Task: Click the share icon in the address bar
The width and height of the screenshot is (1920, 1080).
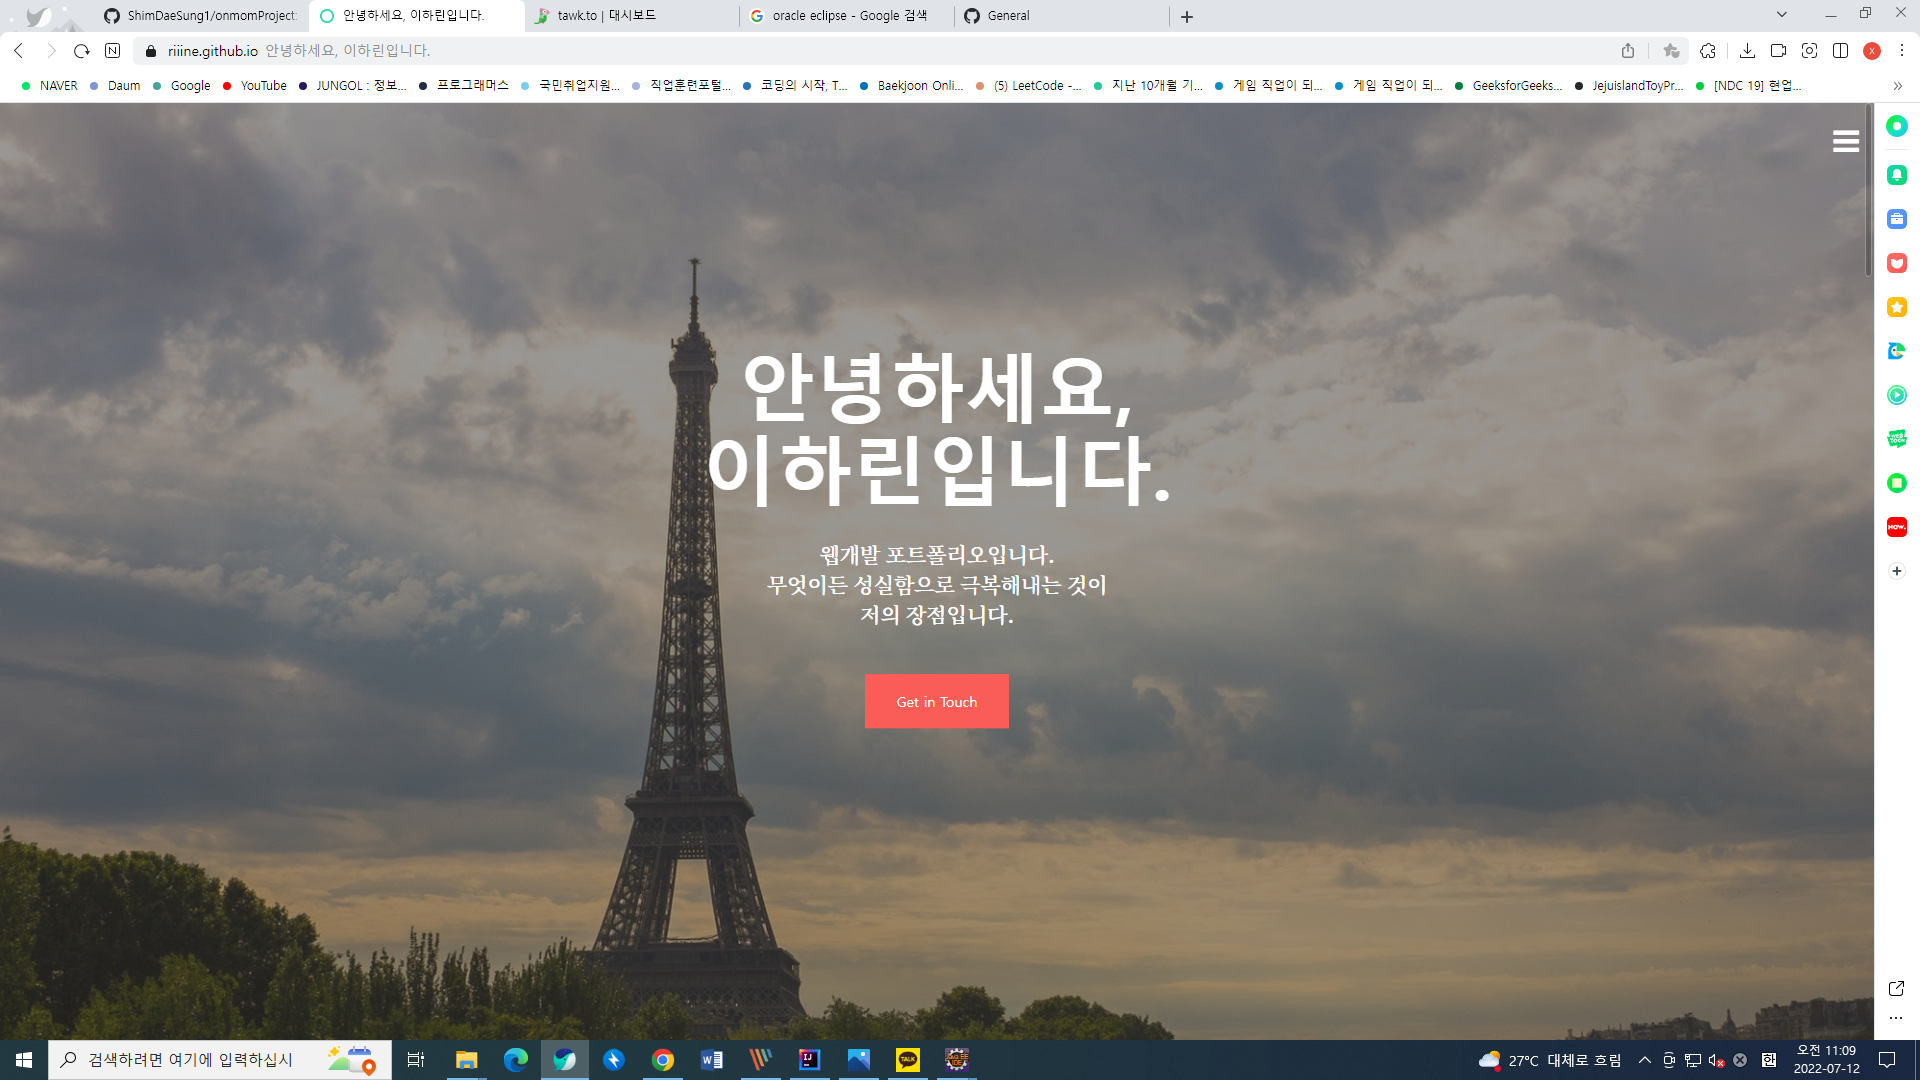Action: coord(1628,51)
